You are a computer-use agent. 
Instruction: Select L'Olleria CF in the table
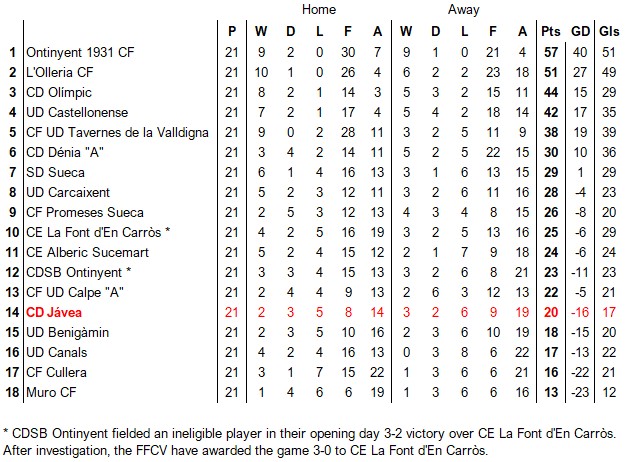[60, 72]
